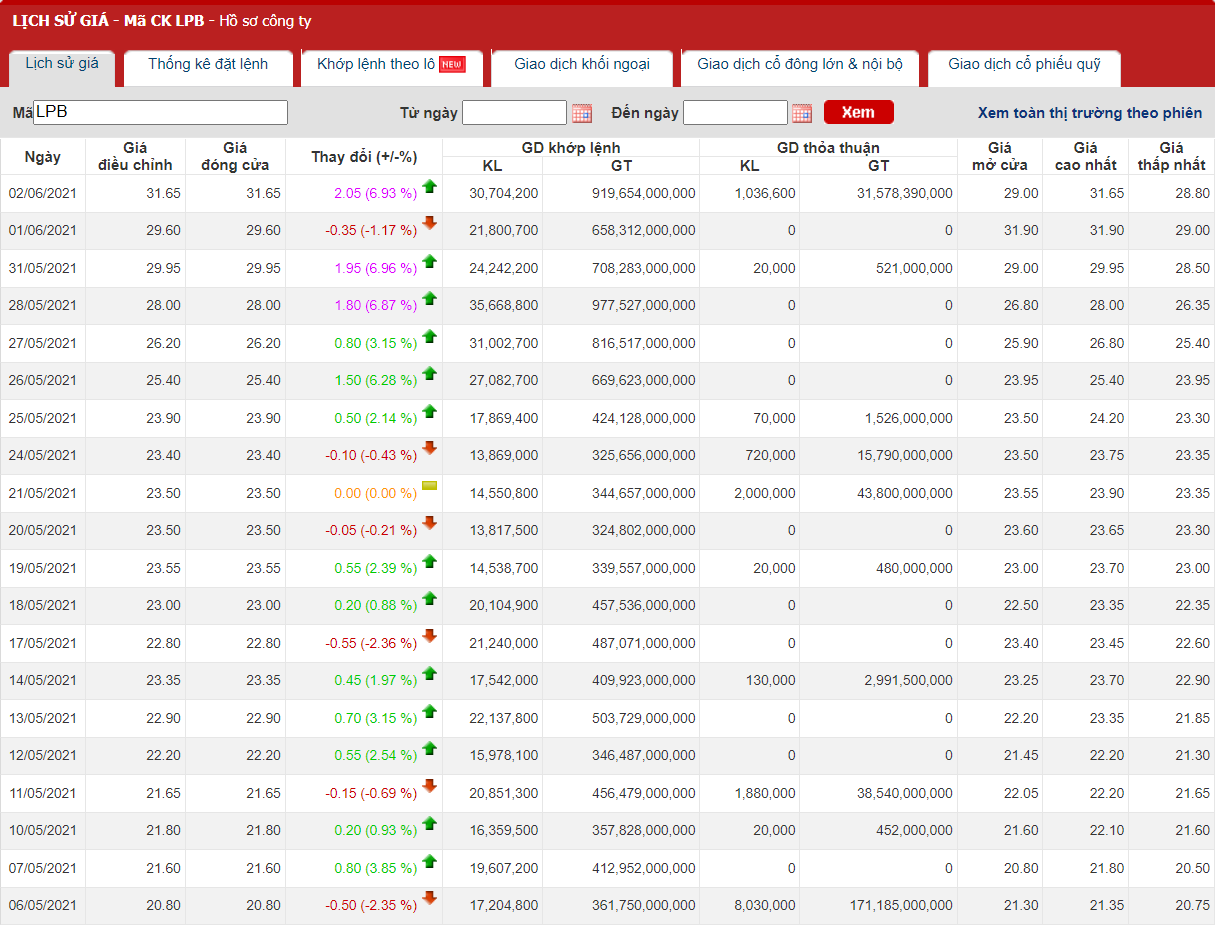Viewport: 1216px width, 926px height.
Task: Focus the 'Từ ngày' date input
Action: tap(514, 113)
